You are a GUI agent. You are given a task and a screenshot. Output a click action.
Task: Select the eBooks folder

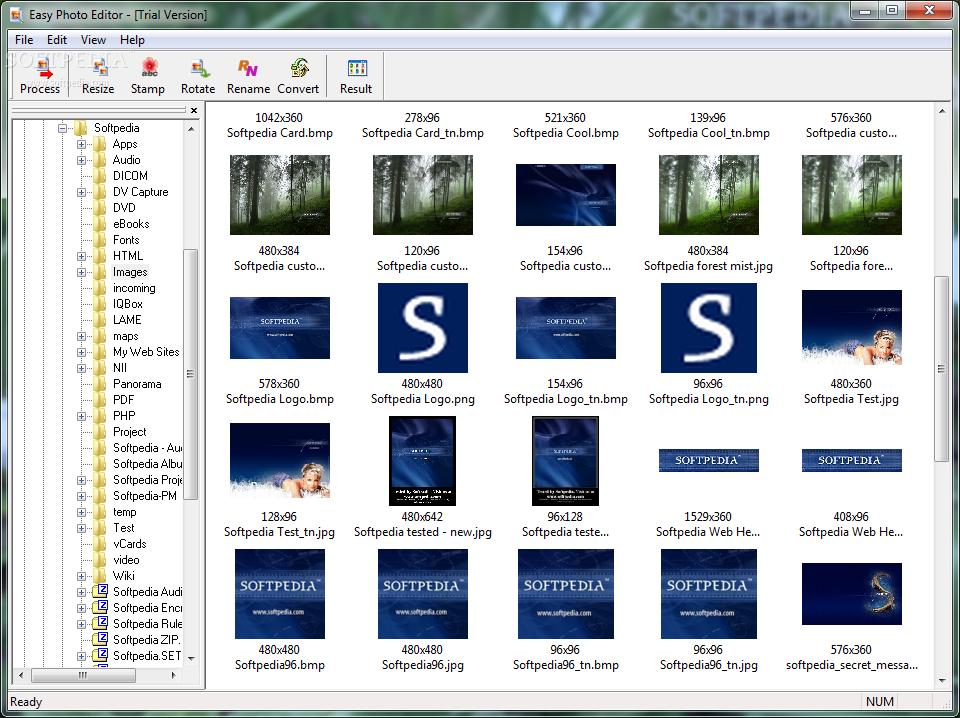131,224
